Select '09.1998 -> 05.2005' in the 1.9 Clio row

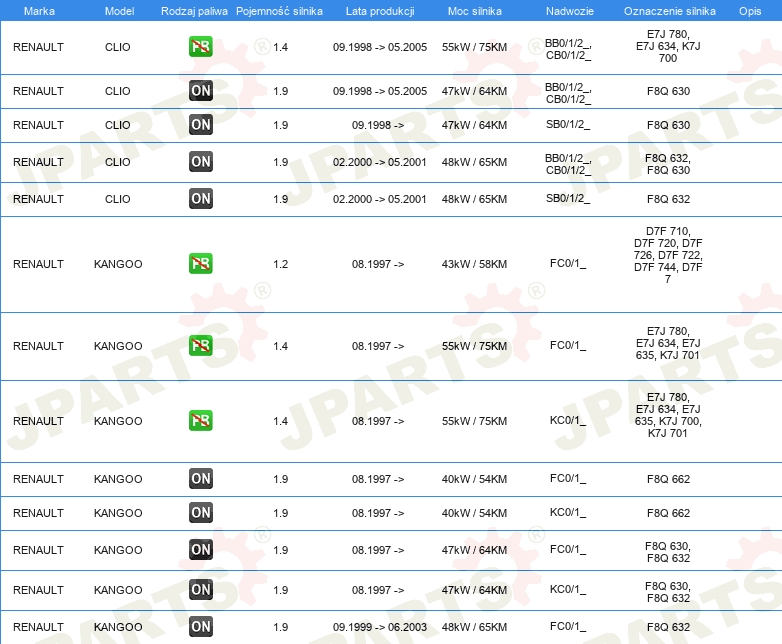click(380, 91)
